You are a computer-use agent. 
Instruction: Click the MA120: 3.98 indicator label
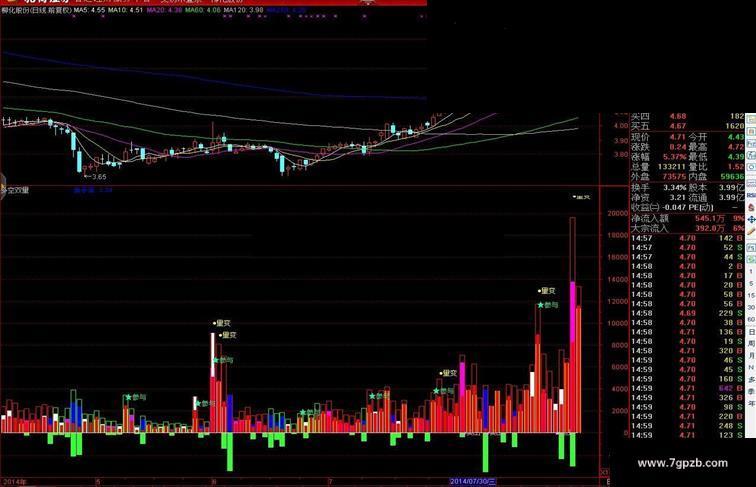[x=243, y=10]
